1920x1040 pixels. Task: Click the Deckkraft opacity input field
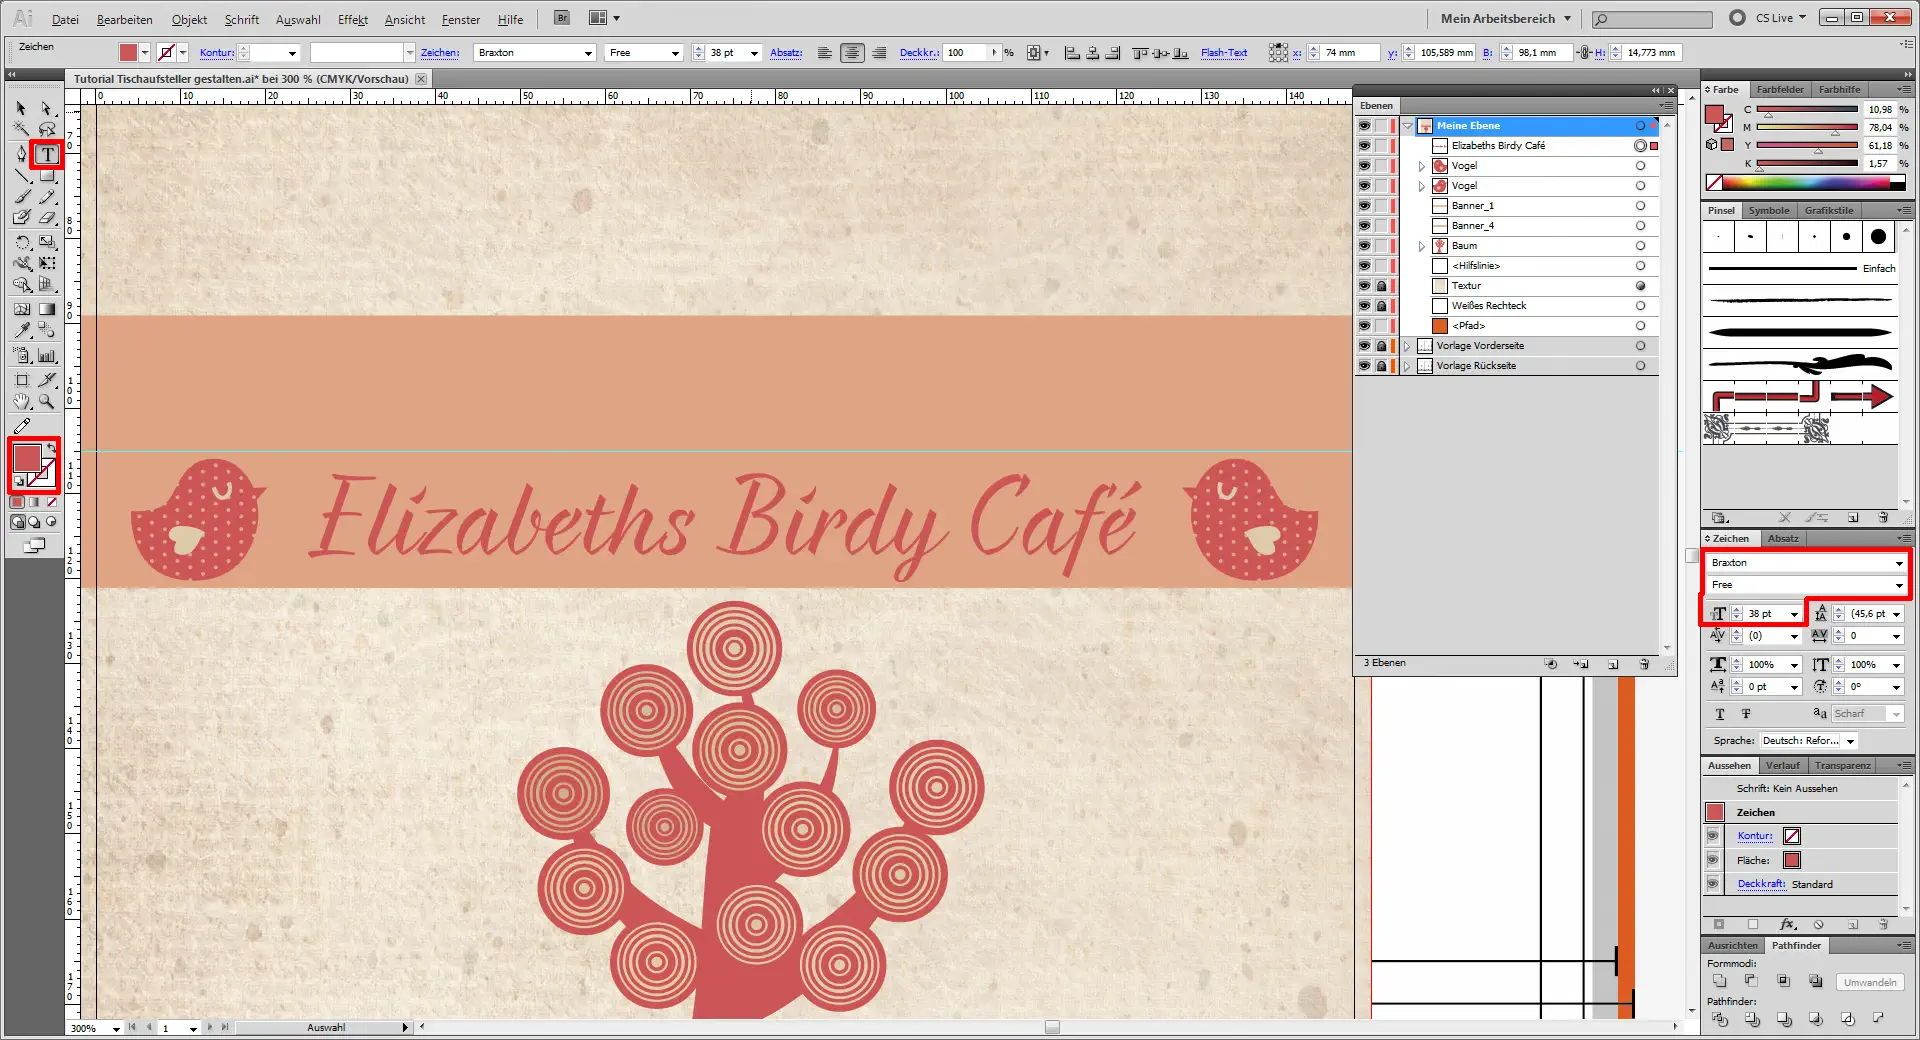coord(966,53)
